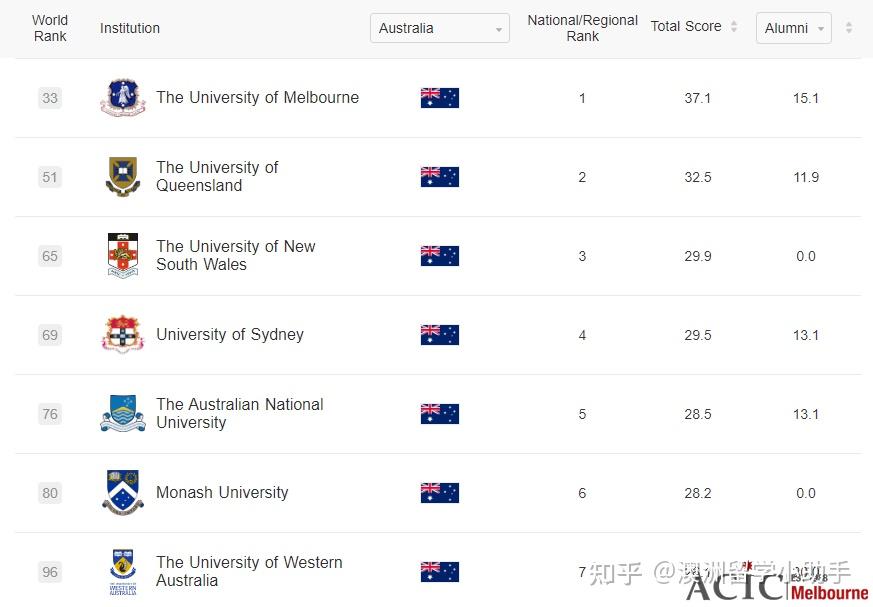
Task: Click the Australian National University crest
Action: 123,414
